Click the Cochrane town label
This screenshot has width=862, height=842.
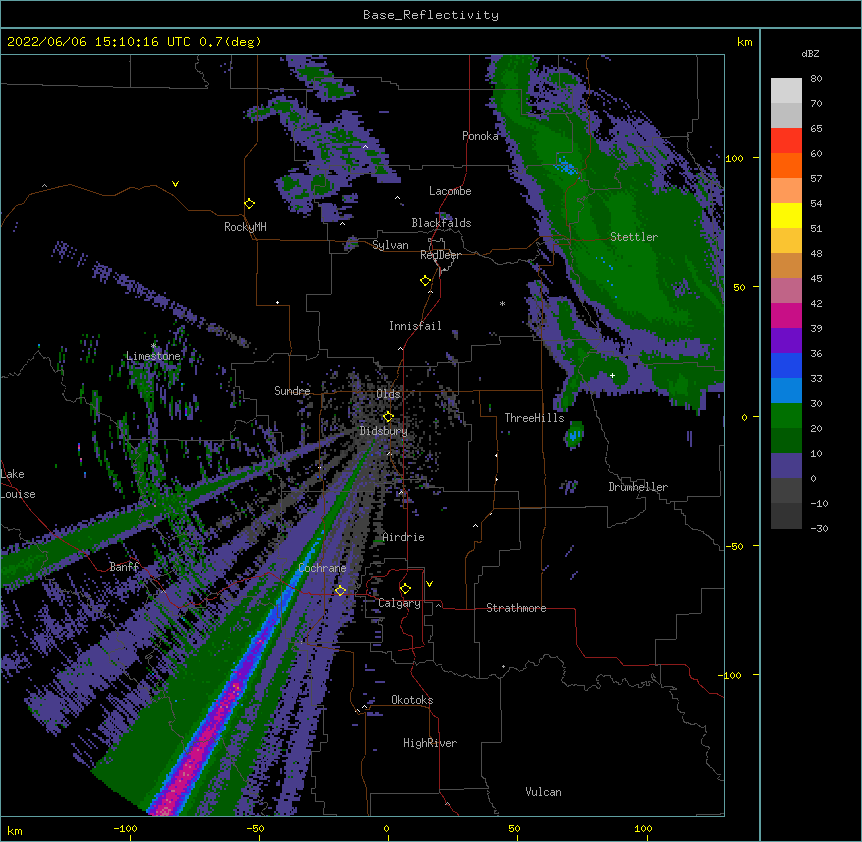(x=322, y=568)
